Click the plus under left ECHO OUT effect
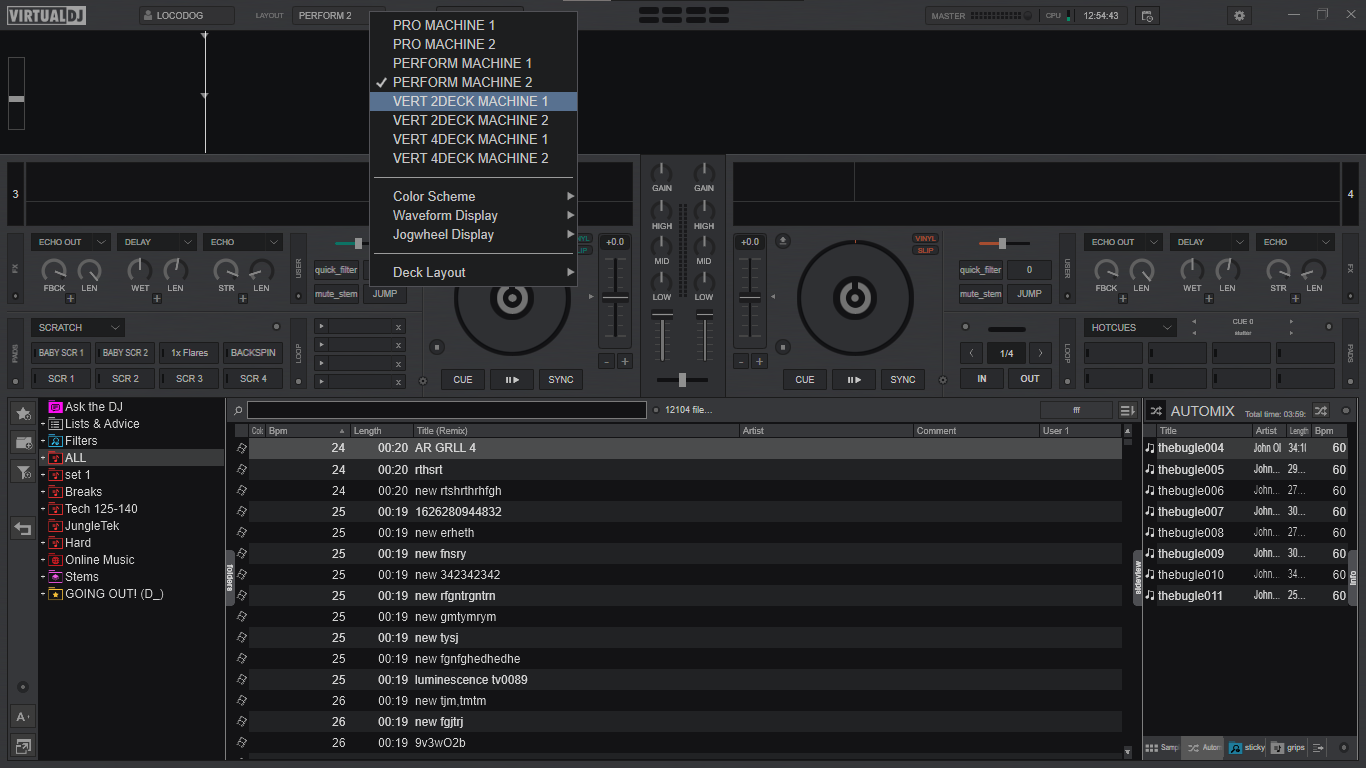1367x769 pixels. (x=71, y=299)
